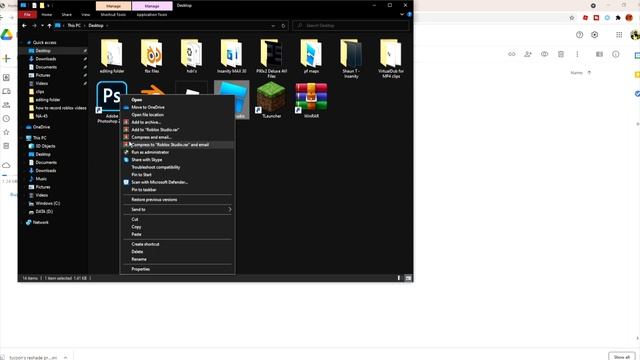640x360 pixels.
Task: Open the editing folder on Desktop
Action: pyautogui.click(x=111, y=56)
